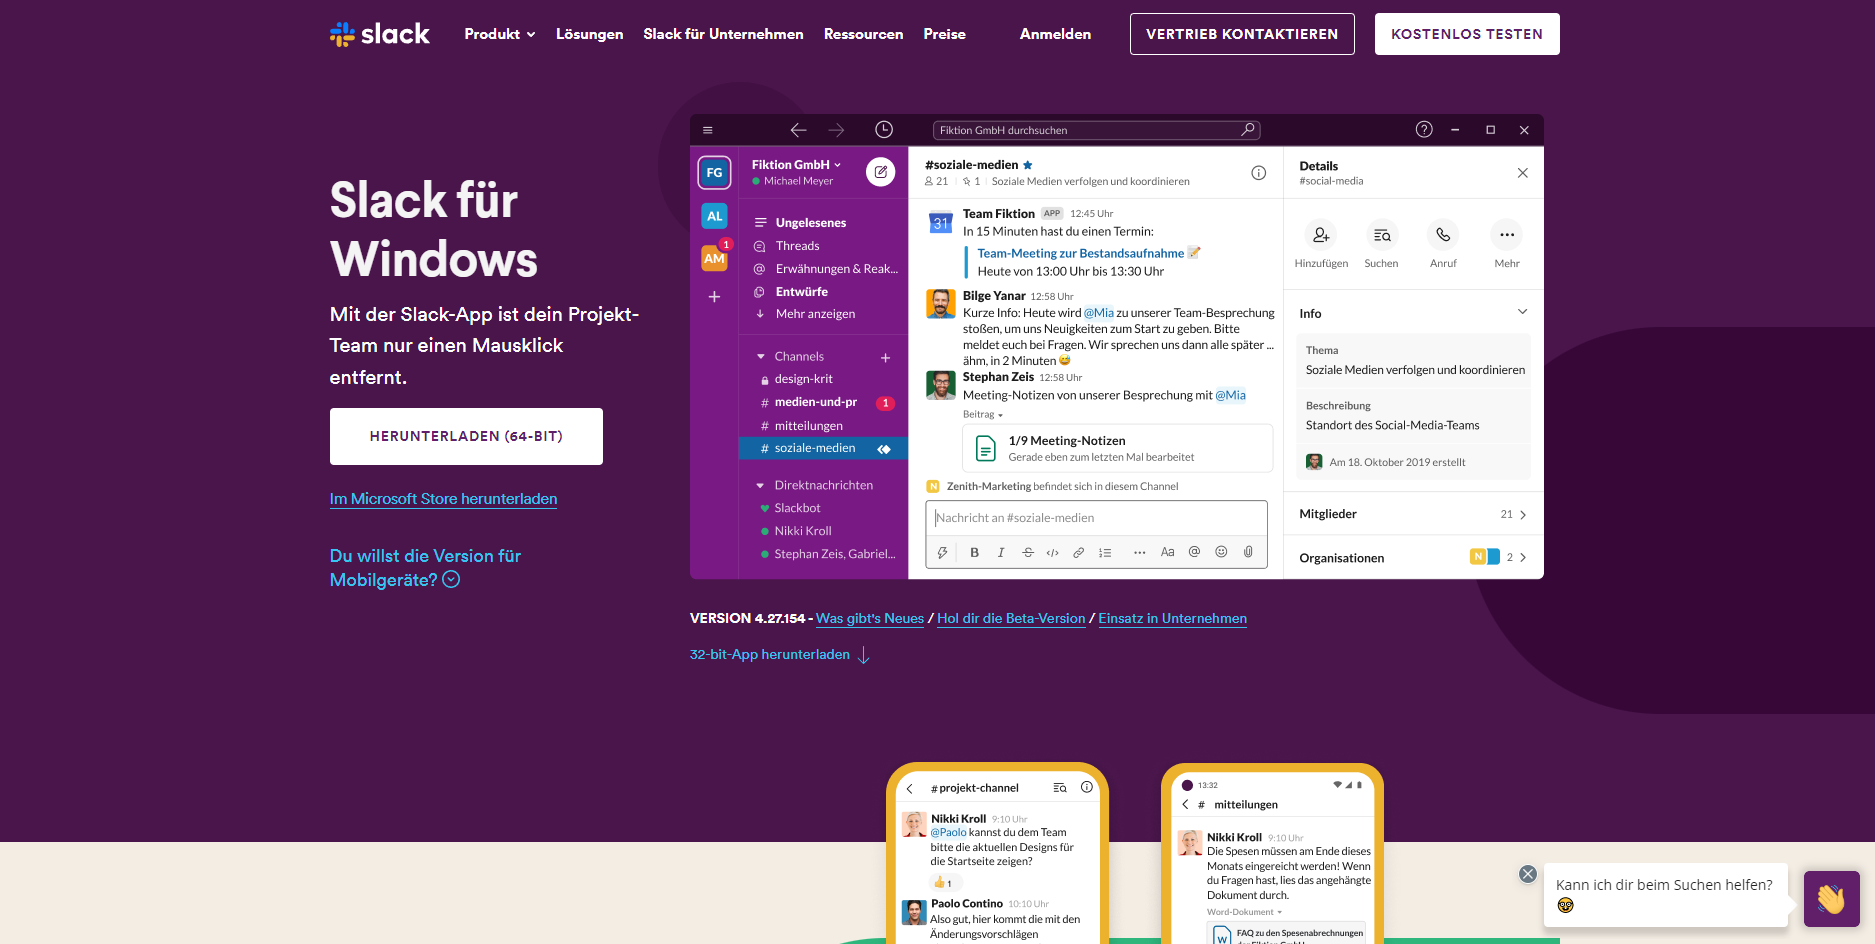Click the star next to #soziale-medien
The width and height of the screenshot is (1875, 944).
tap(1028, 165)
